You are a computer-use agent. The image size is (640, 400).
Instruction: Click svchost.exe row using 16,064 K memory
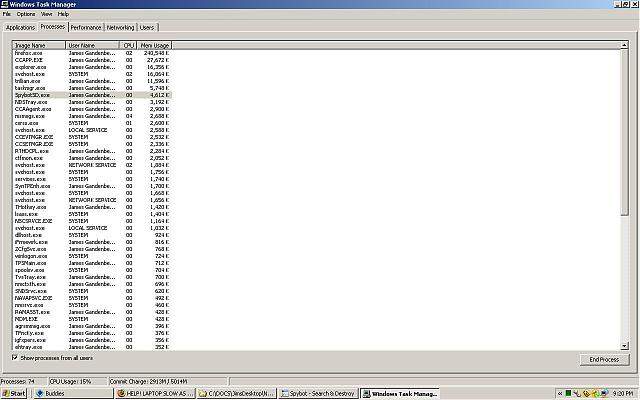(92, 74)
